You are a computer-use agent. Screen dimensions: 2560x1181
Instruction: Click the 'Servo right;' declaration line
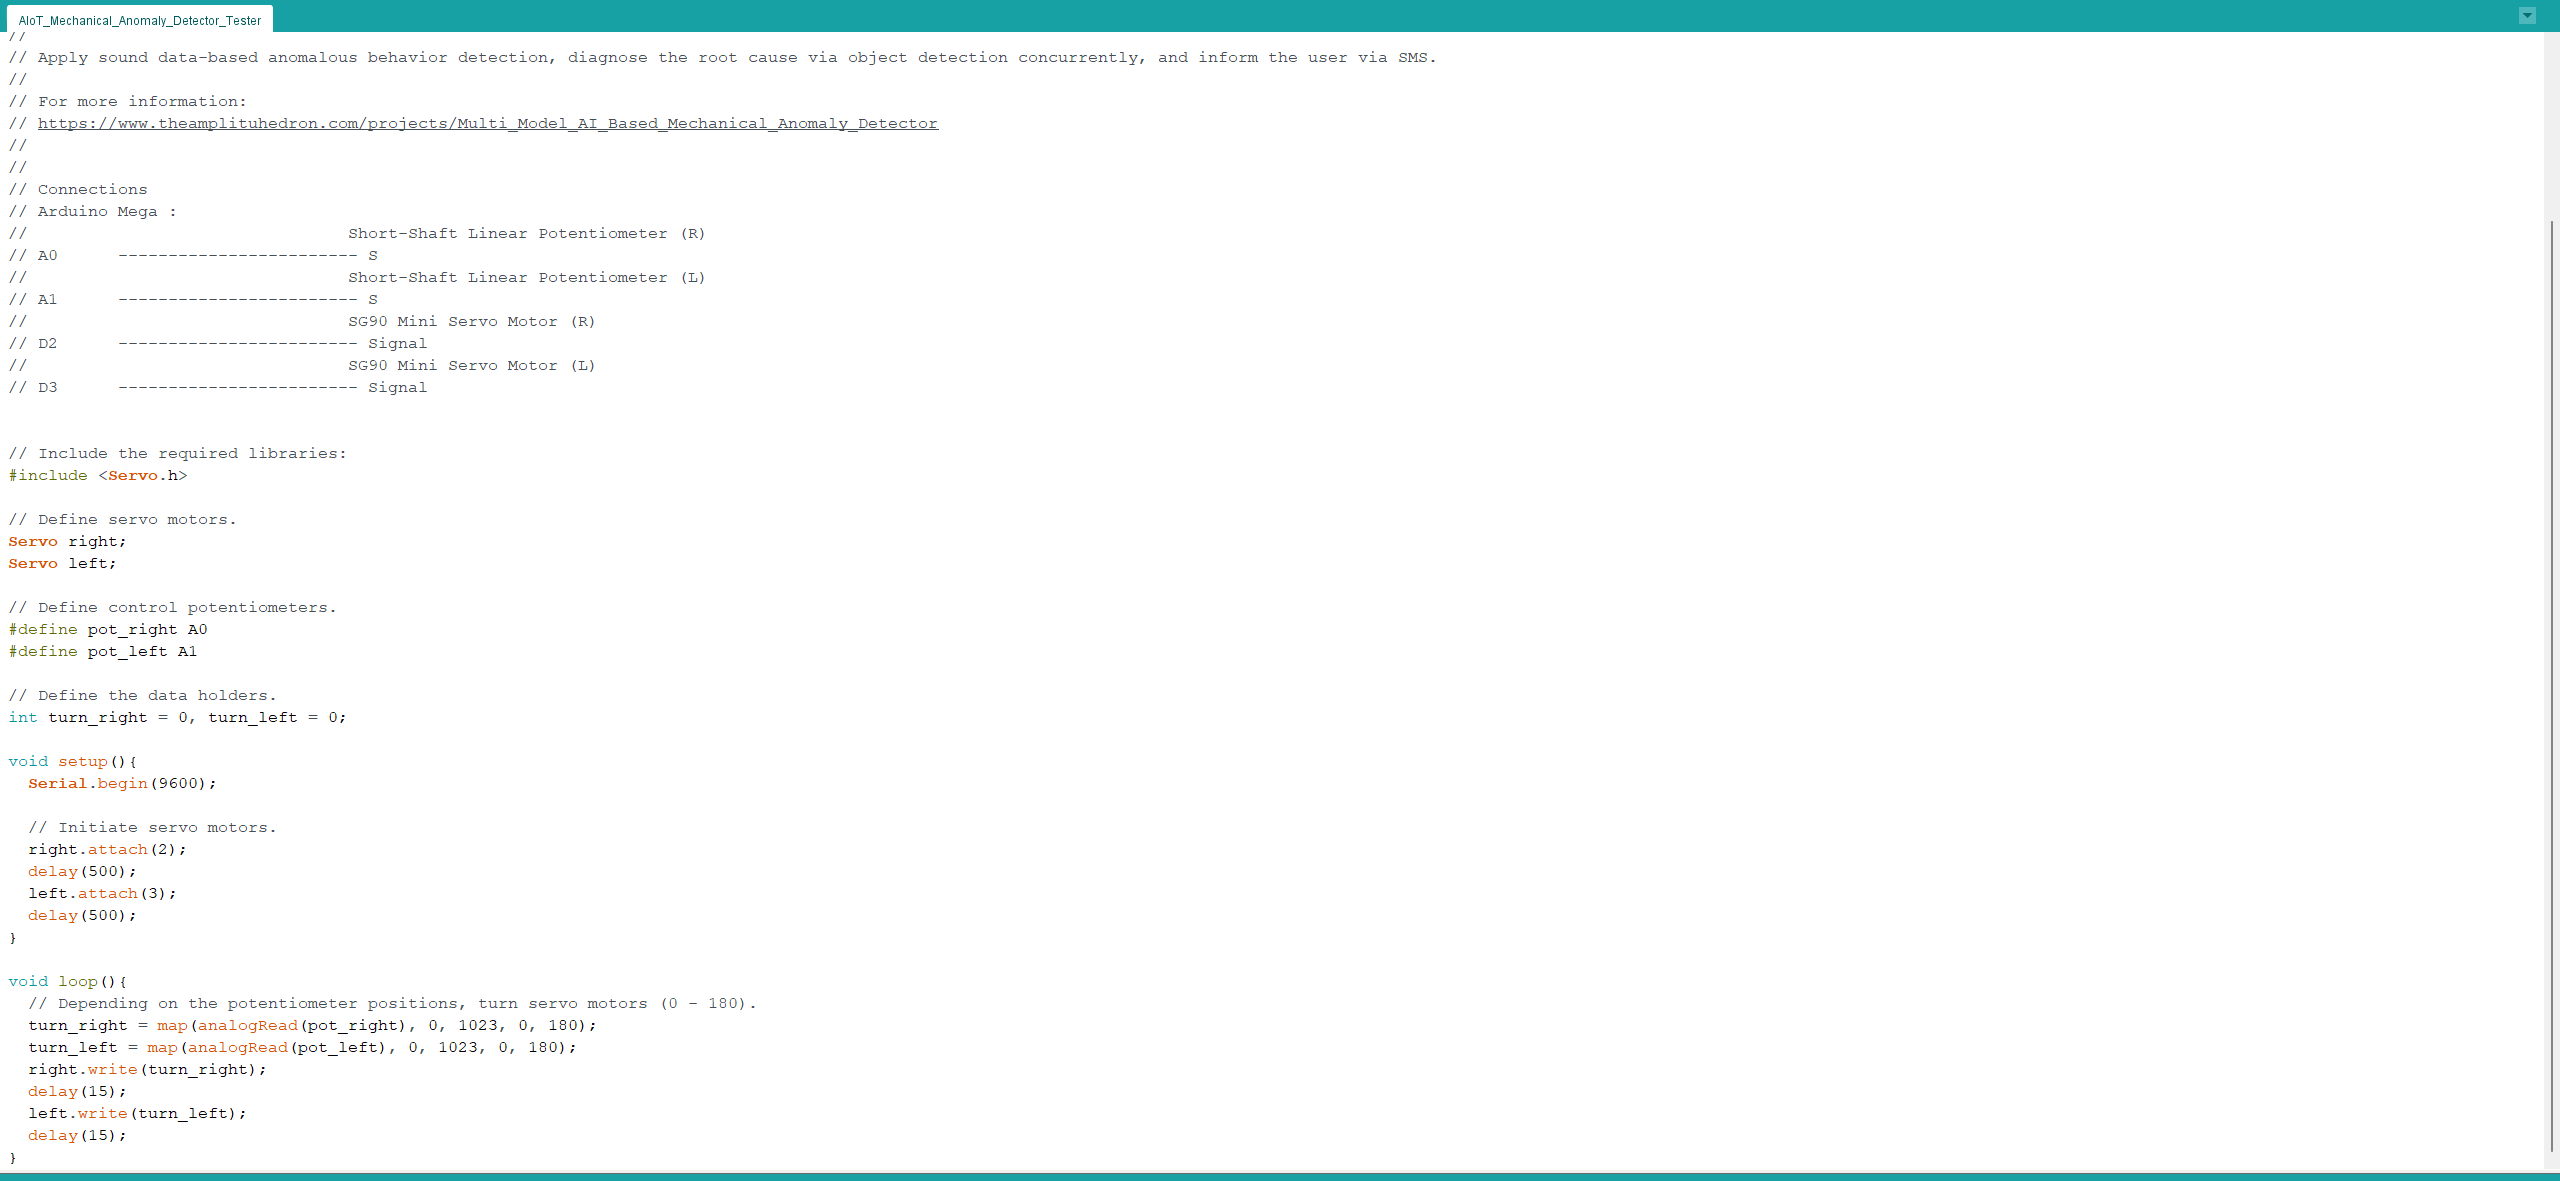click(67, 541)
